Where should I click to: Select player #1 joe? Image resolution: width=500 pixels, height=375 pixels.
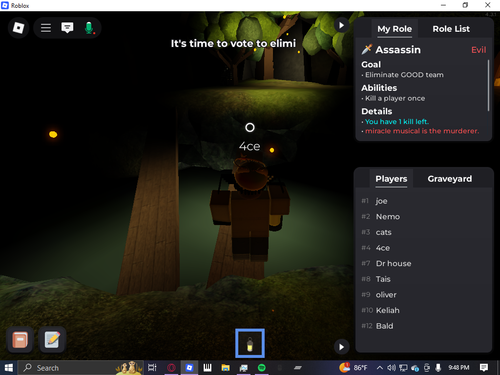pos(423,201)
